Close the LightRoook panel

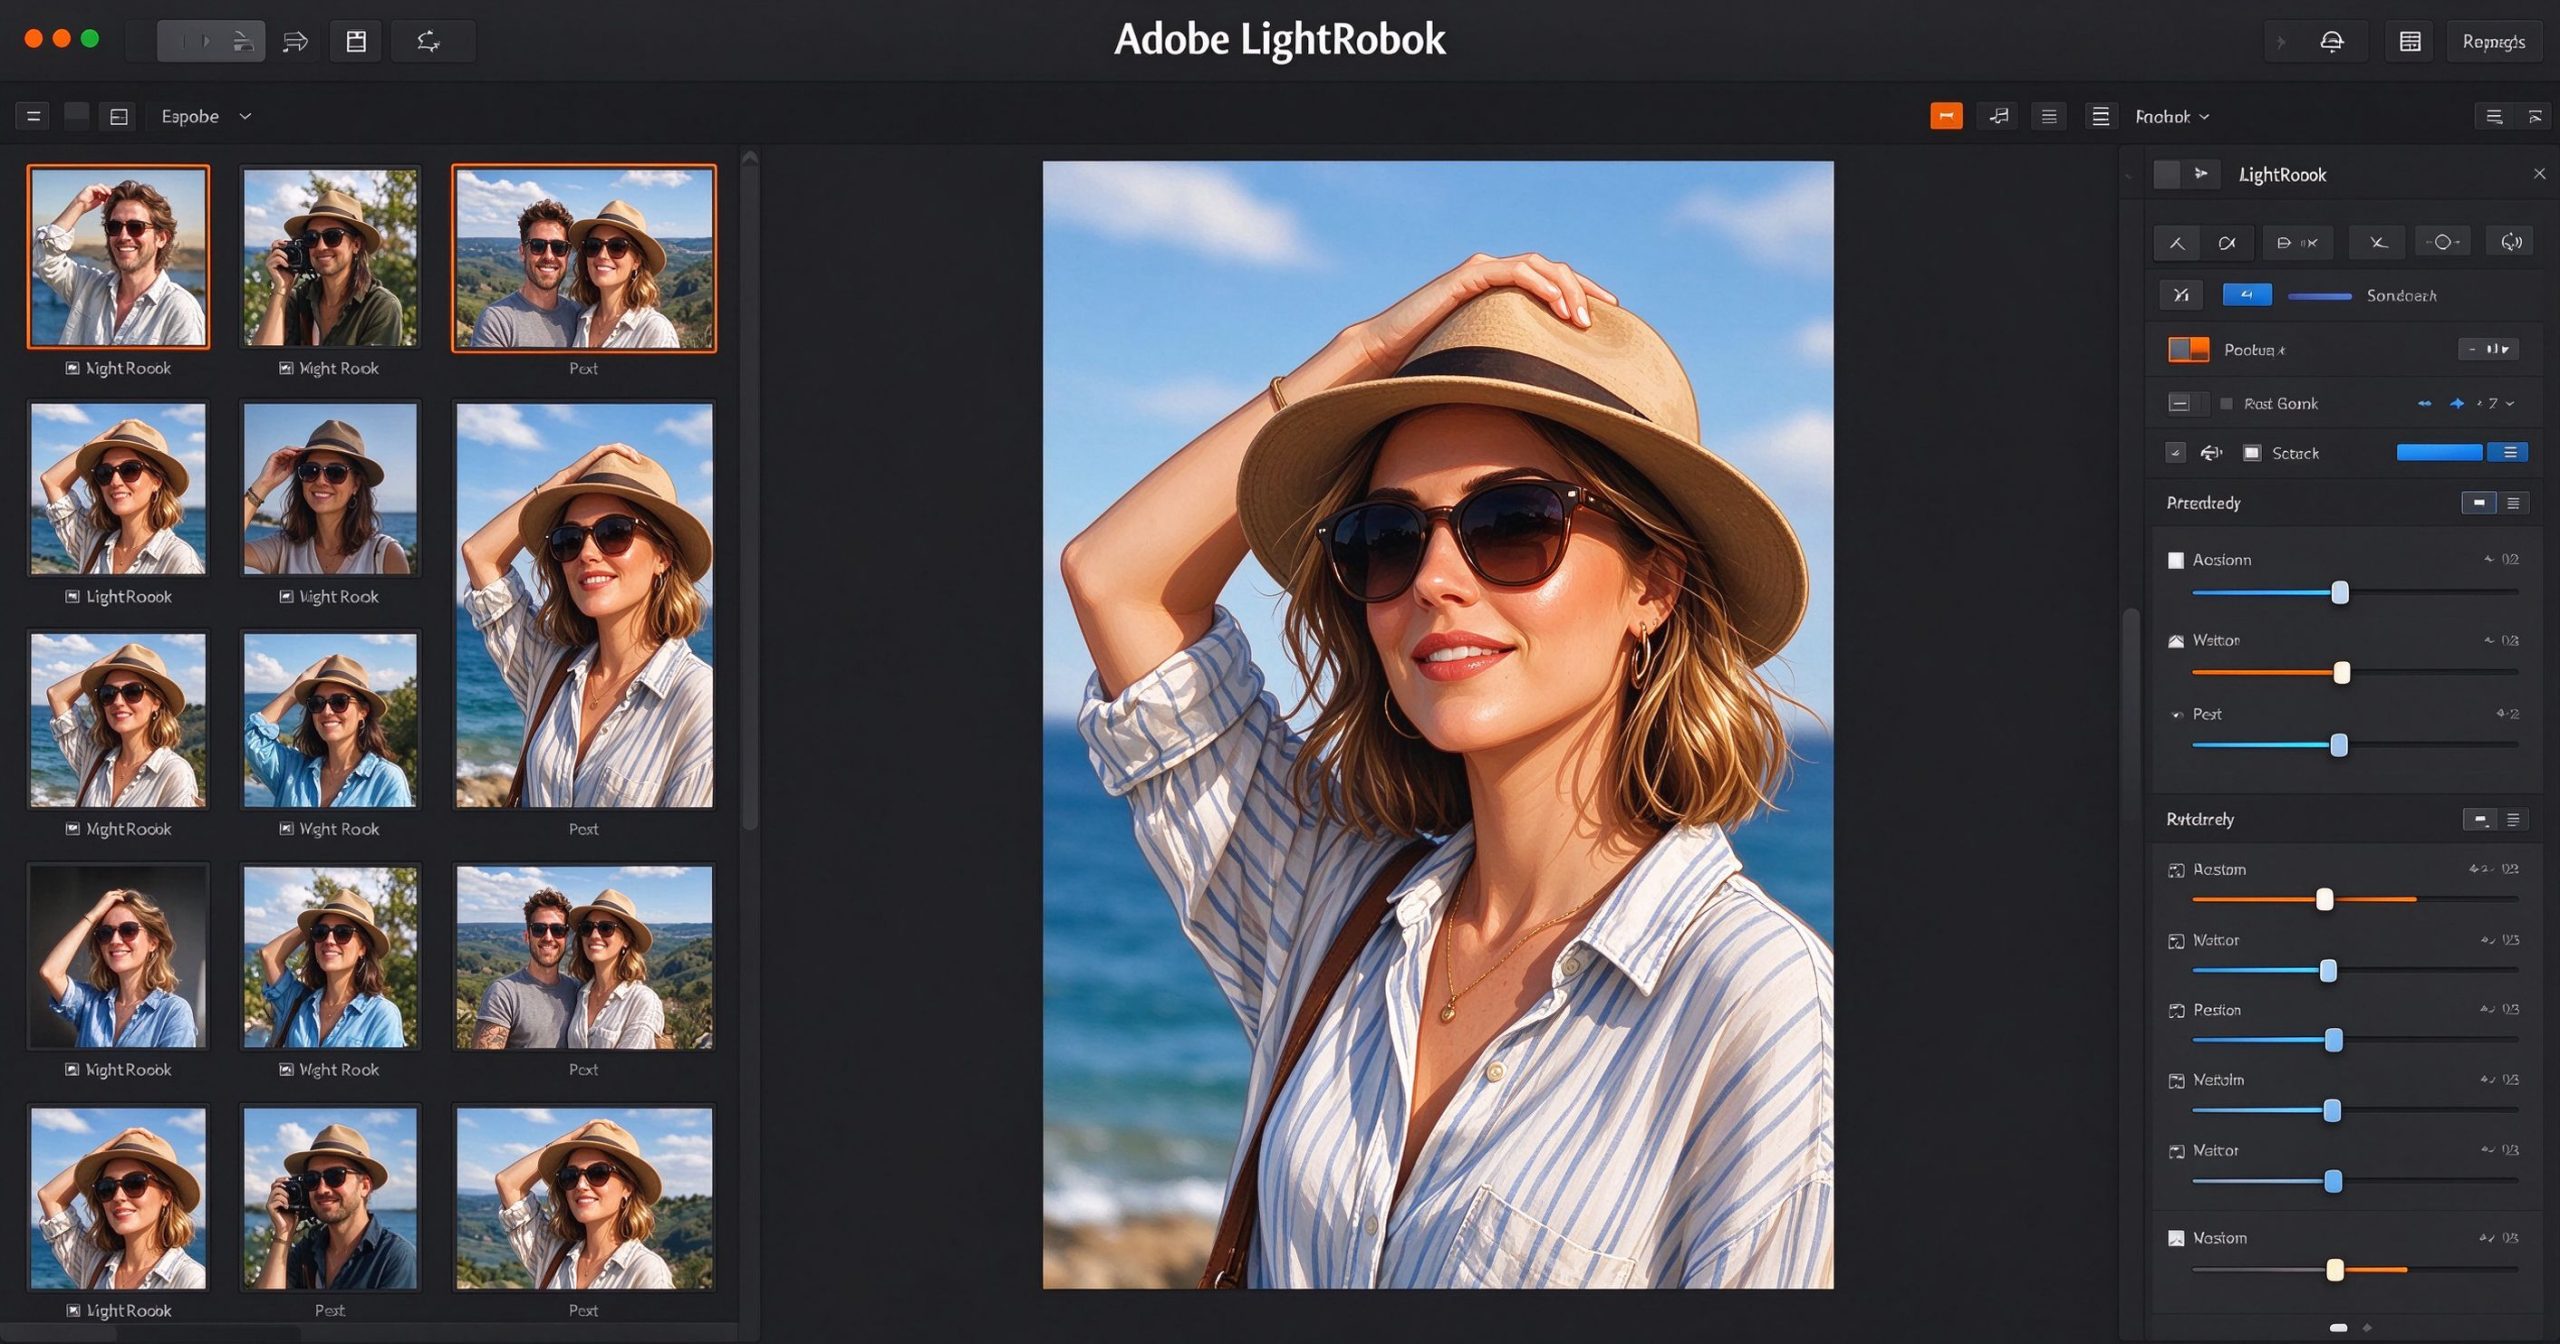pos(2539,174)
